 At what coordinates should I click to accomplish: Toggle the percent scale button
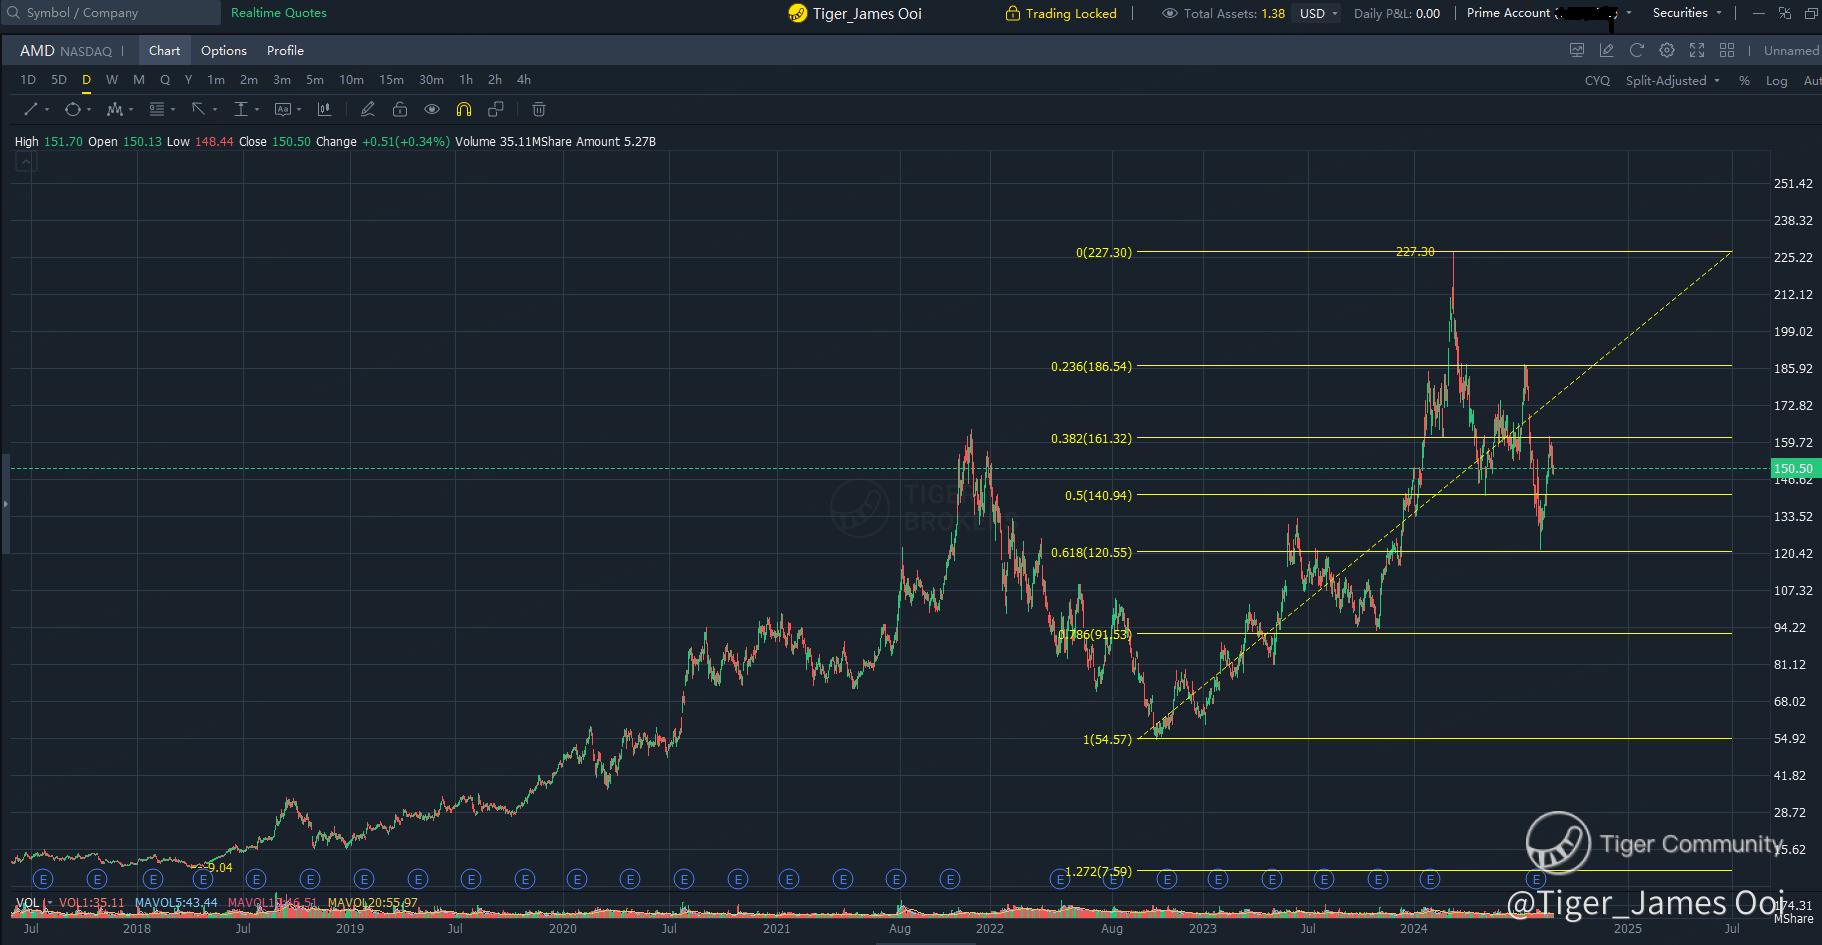pyautogui.click(x=1744, y=80)
